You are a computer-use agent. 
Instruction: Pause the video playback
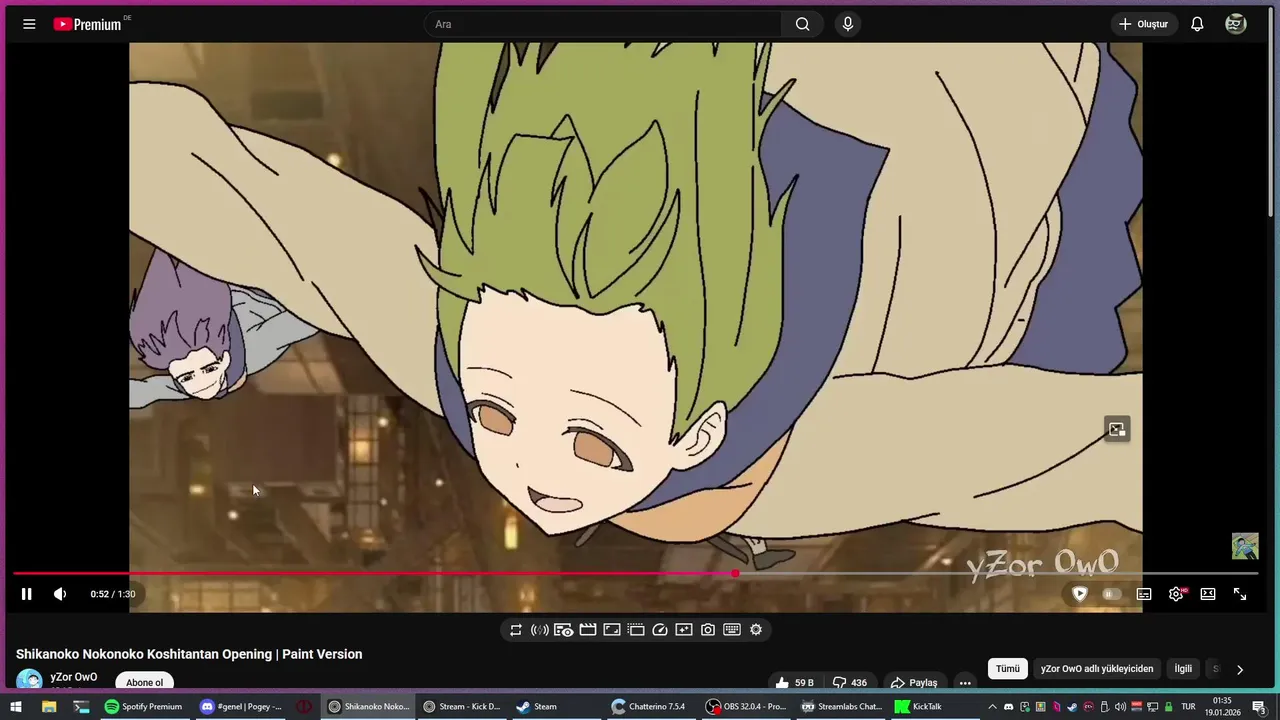[x=27, y=594]
